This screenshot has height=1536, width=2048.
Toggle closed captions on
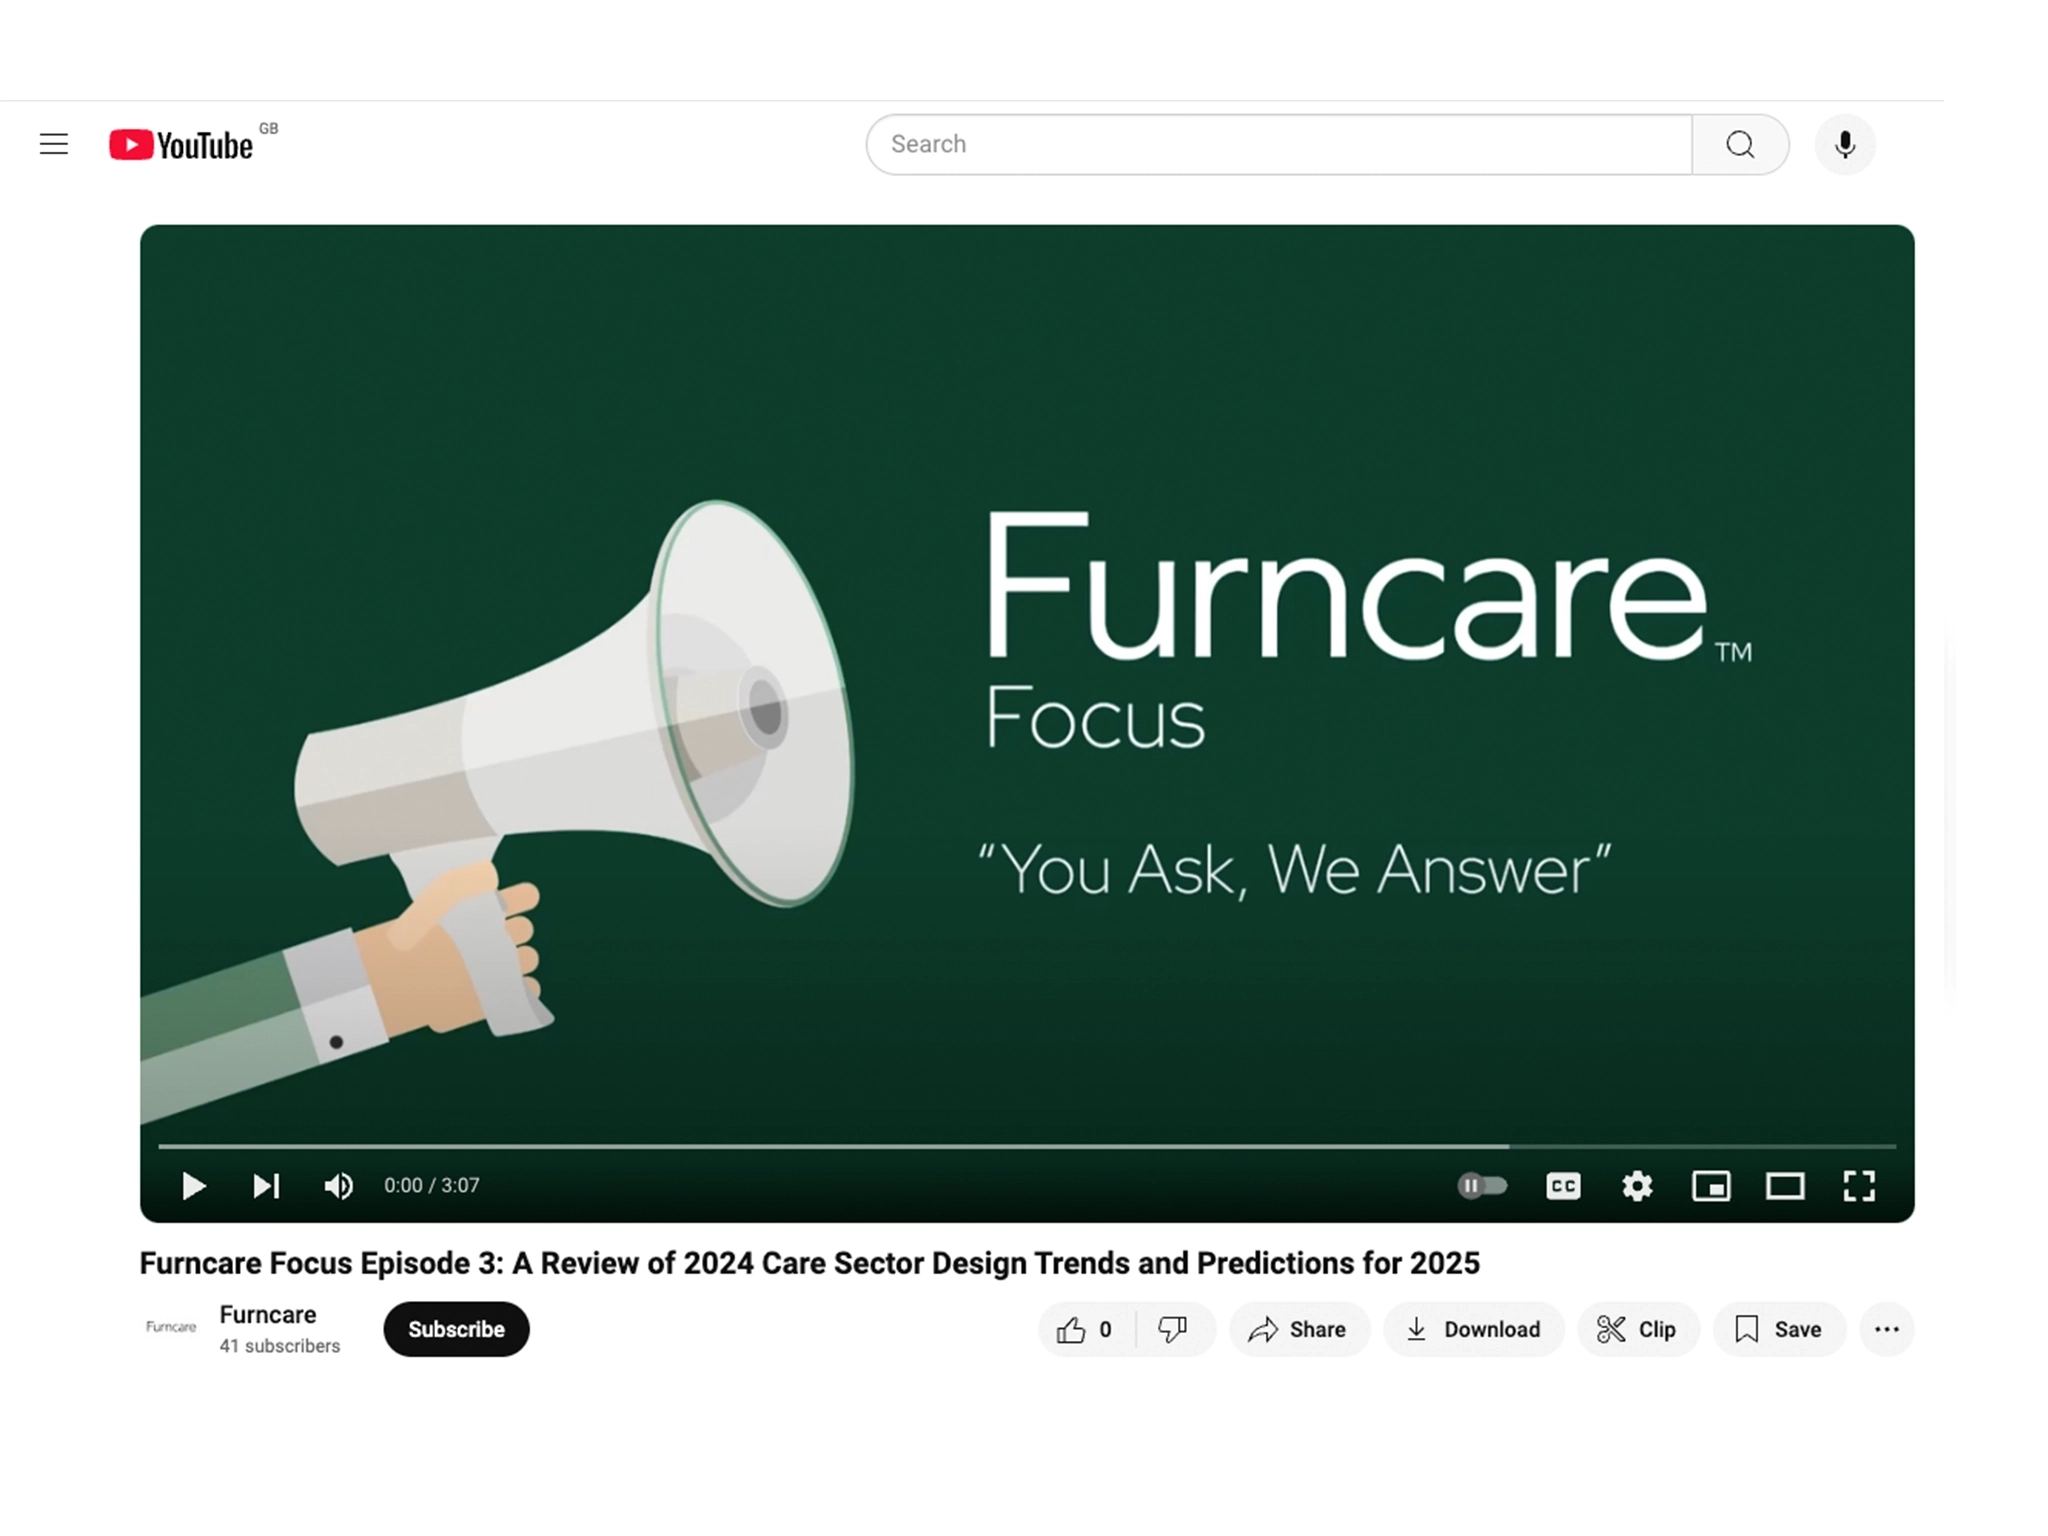1563,1186
